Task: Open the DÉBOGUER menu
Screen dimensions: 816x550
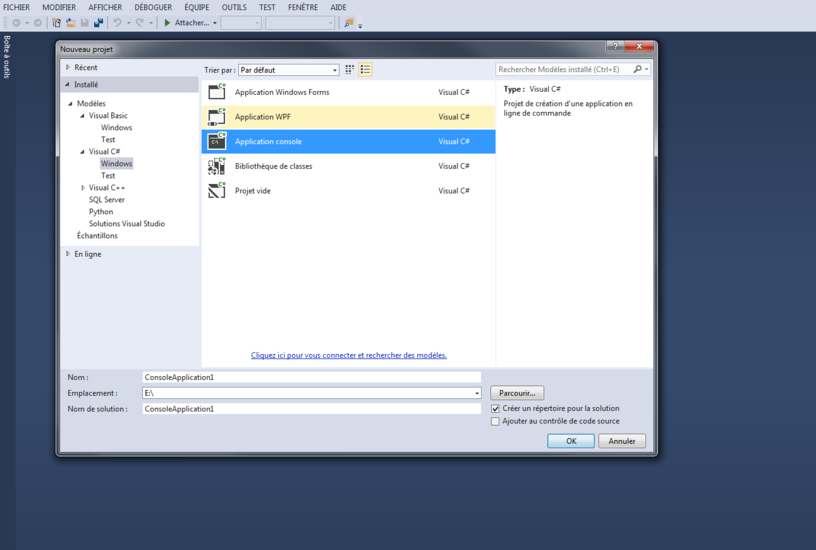Action: point(153,7)
